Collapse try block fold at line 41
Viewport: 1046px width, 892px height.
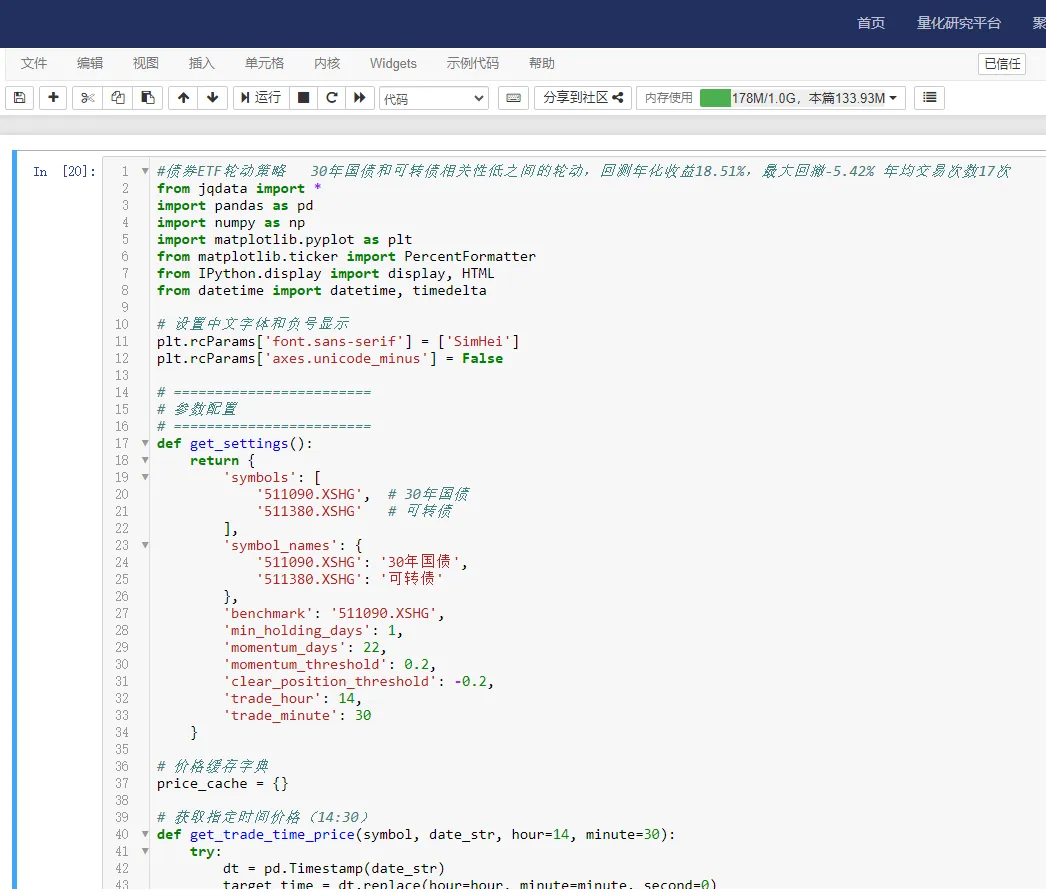(145, 851)
